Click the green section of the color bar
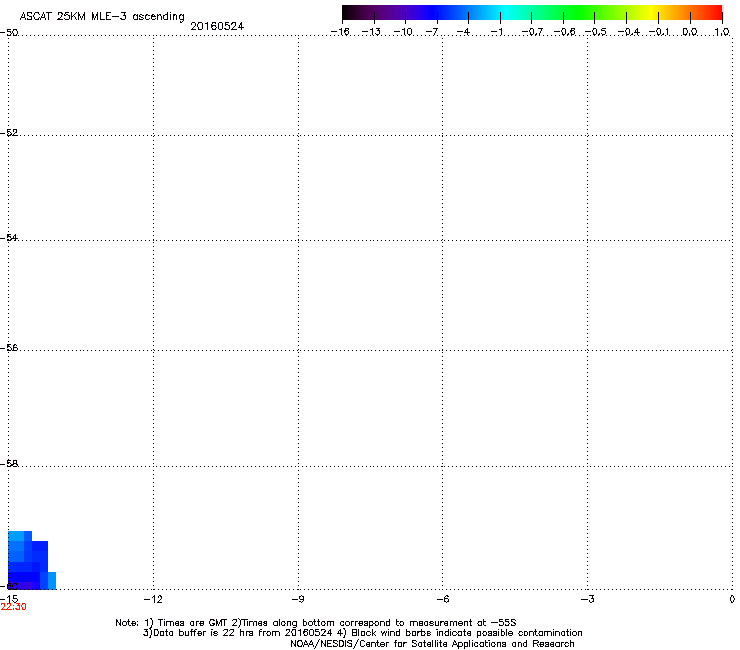Viewport: 740px width, 650px height. point(580,13)
